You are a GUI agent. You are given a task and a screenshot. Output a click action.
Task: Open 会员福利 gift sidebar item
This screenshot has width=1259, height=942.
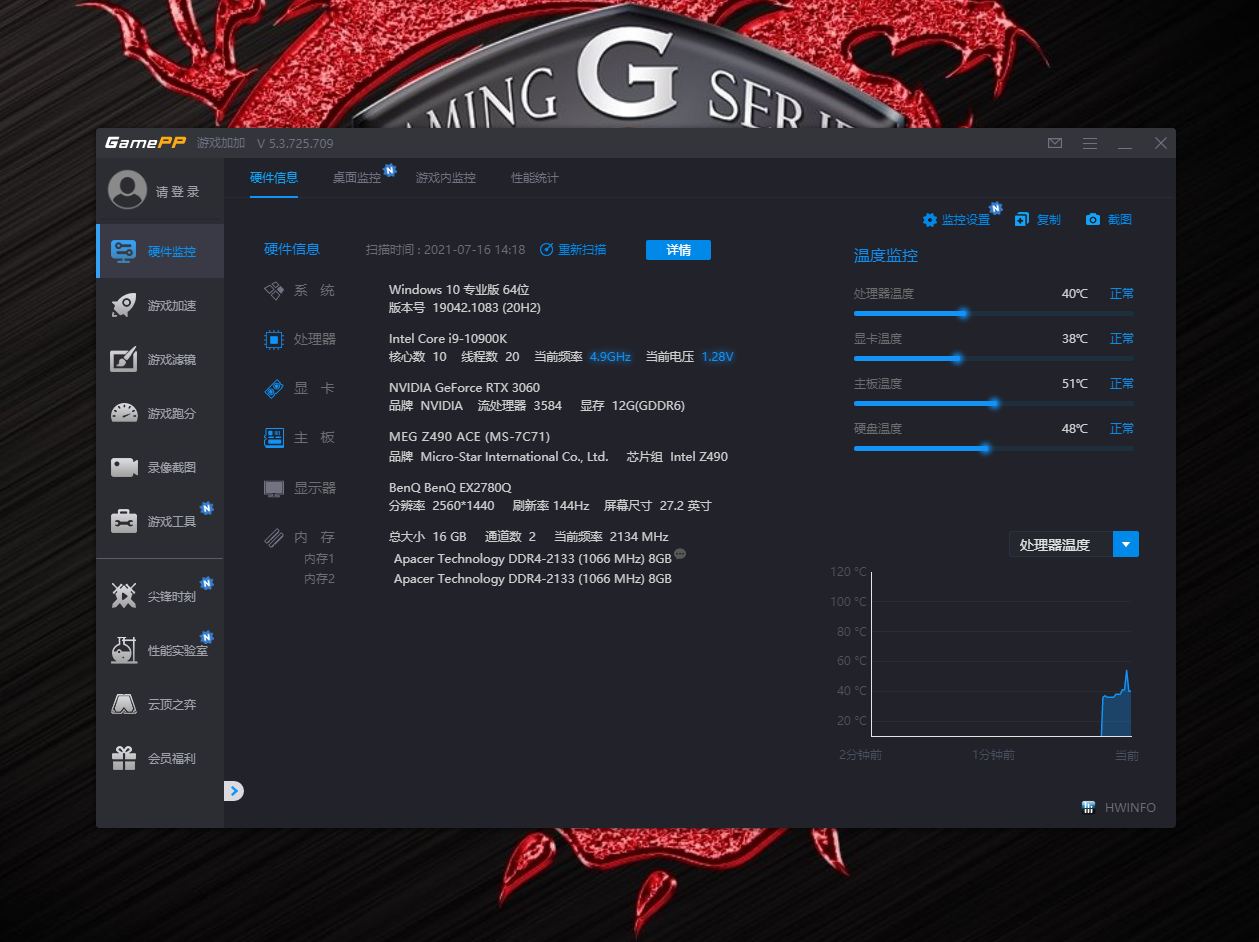point(160,758)
